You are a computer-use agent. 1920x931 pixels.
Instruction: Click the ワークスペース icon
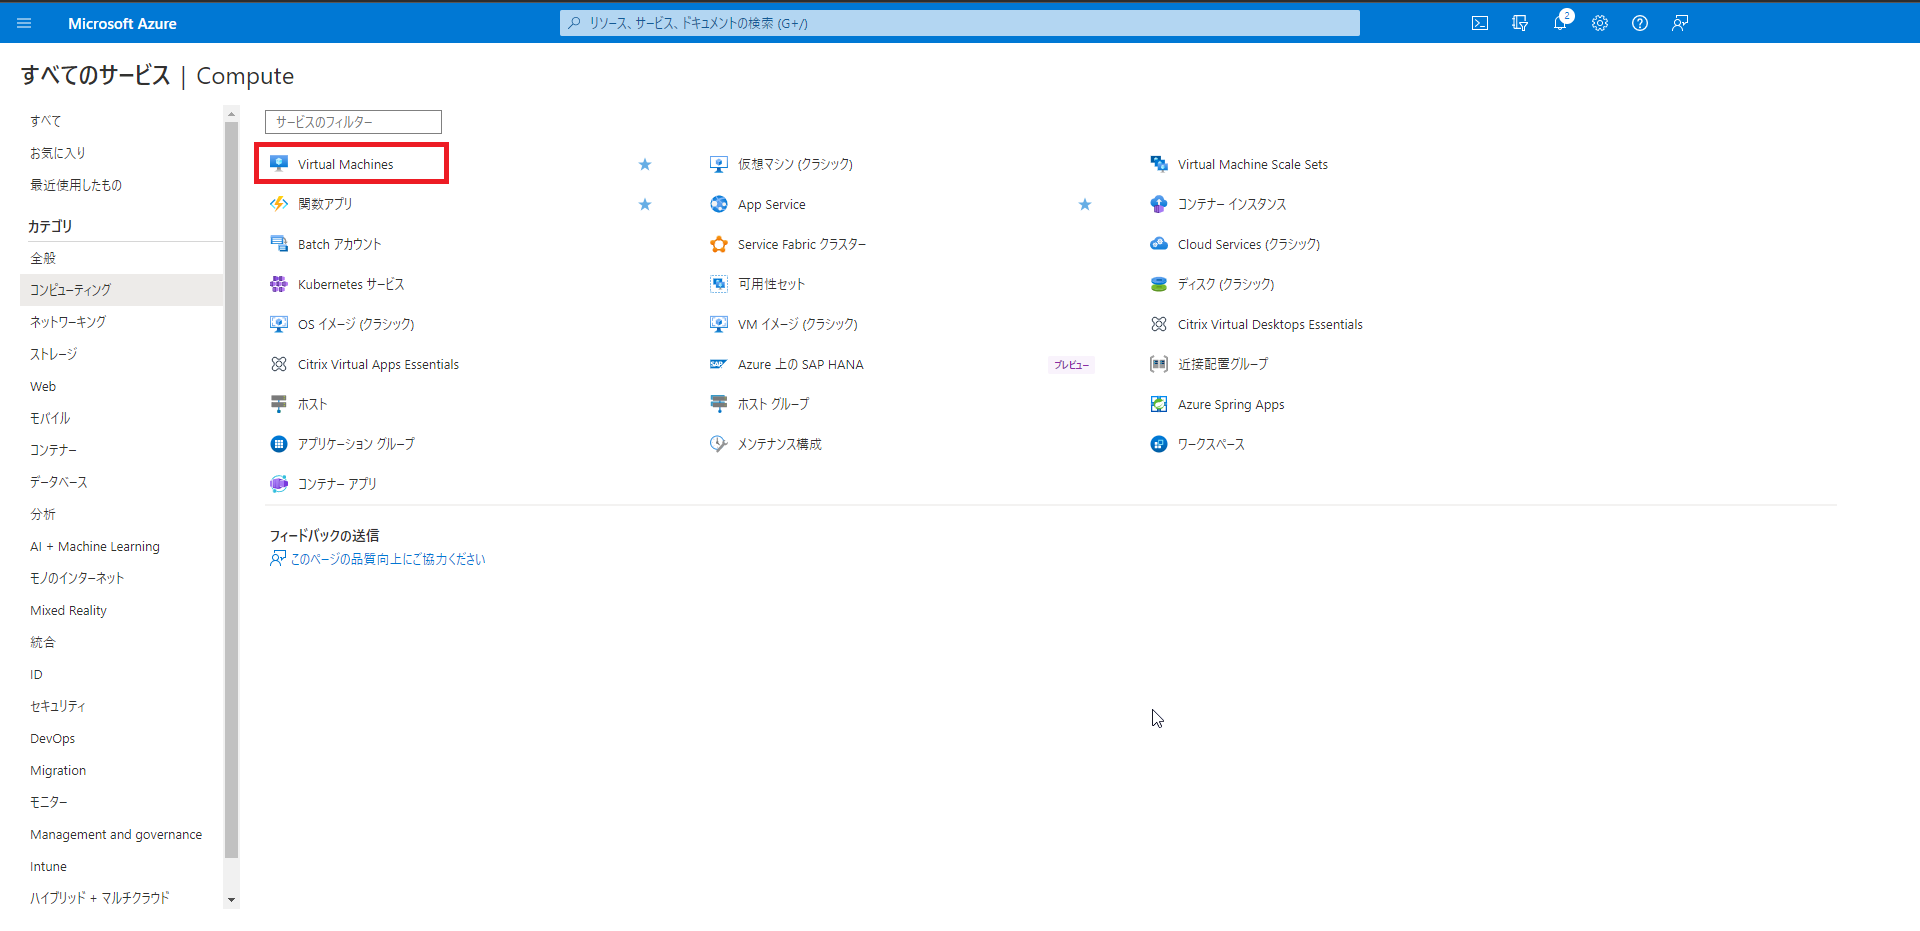pyautogui.click(x=1159, y=444)
